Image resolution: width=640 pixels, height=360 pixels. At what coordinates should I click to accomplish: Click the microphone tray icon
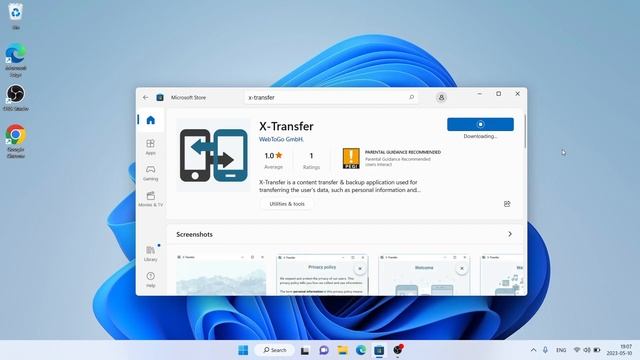545,350
